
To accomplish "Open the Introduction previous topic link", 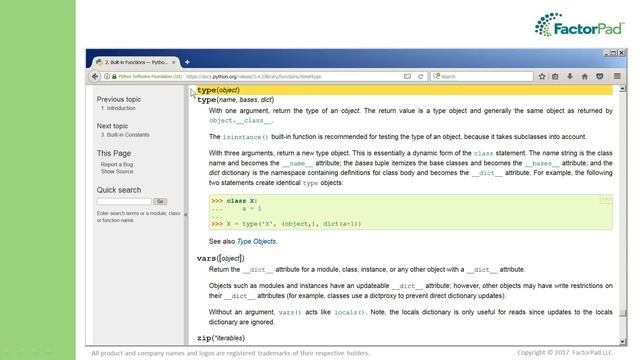I will pyautogui.click(x=118, y=108).
